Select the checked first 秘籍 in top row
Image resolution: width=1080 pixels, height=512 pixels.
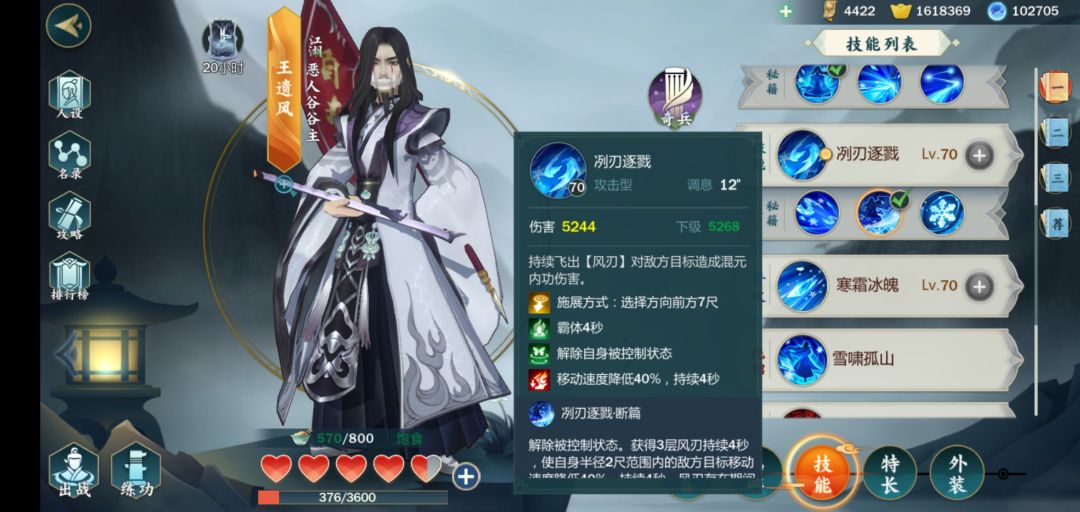(x=817, y=83)
